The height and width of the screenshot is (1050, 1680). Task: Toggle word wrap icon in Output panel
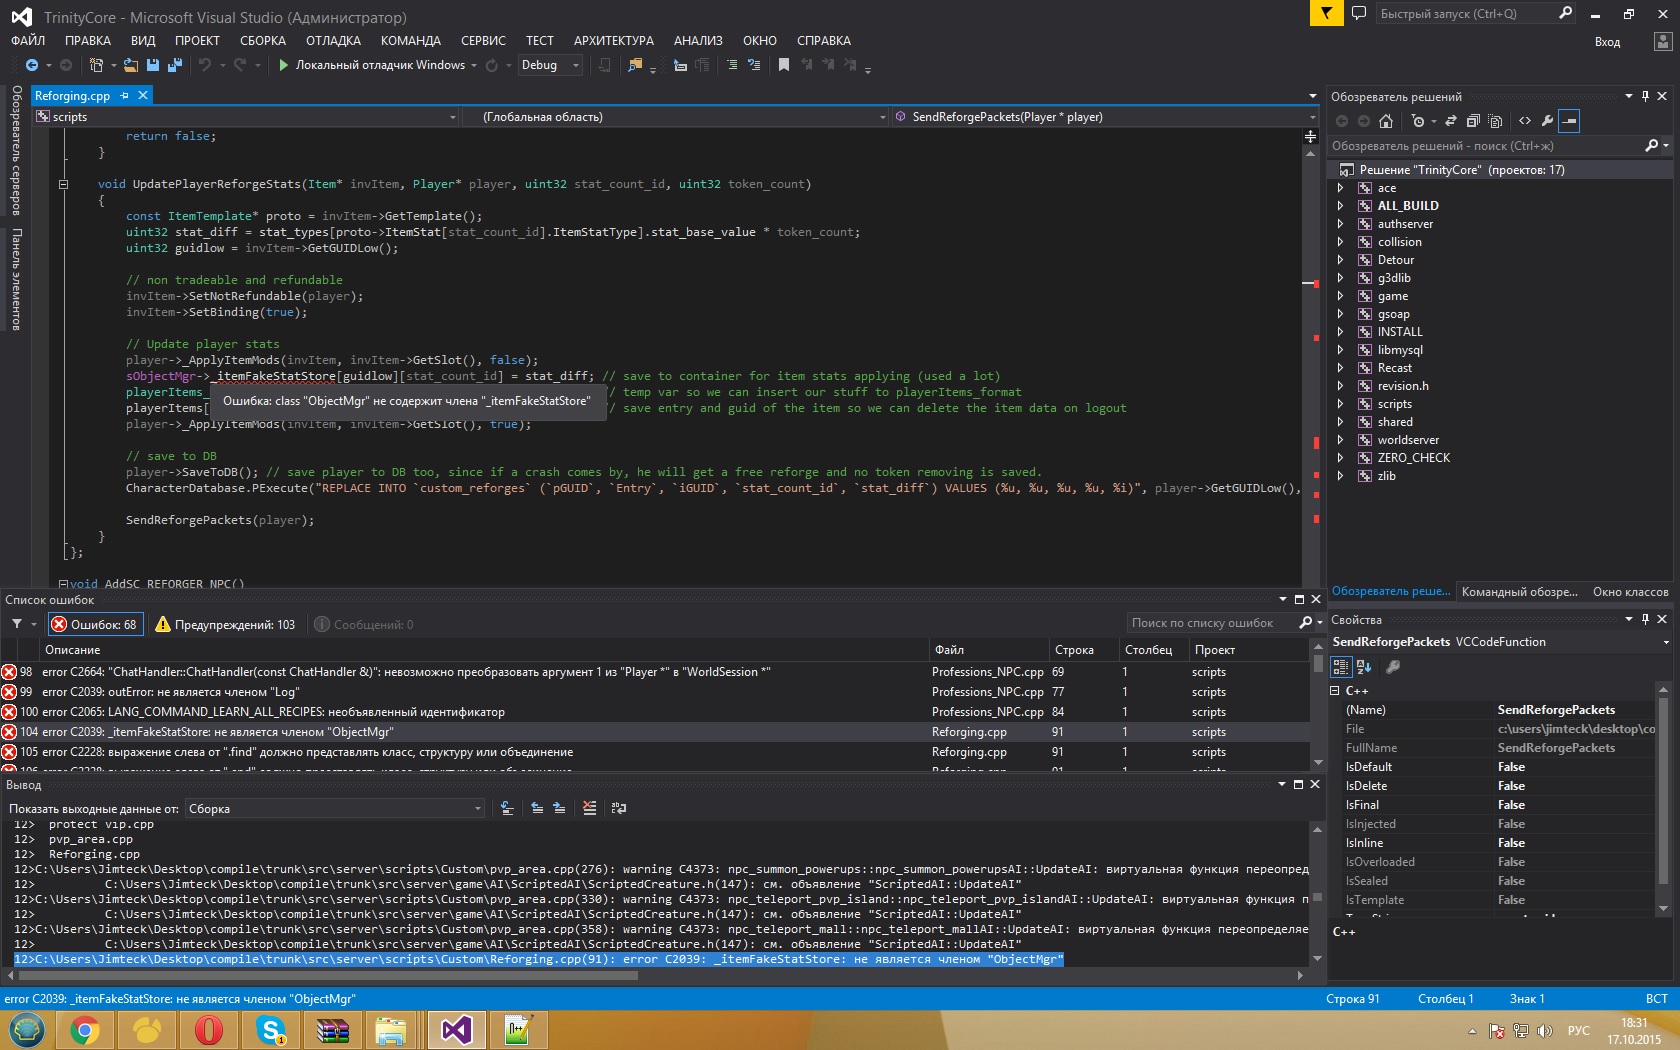(x=619, y=808)
